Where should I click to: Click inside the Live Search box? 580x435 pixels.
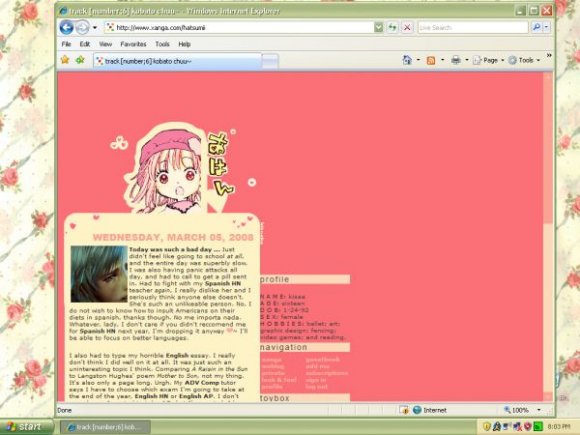[x=473, y=27]
